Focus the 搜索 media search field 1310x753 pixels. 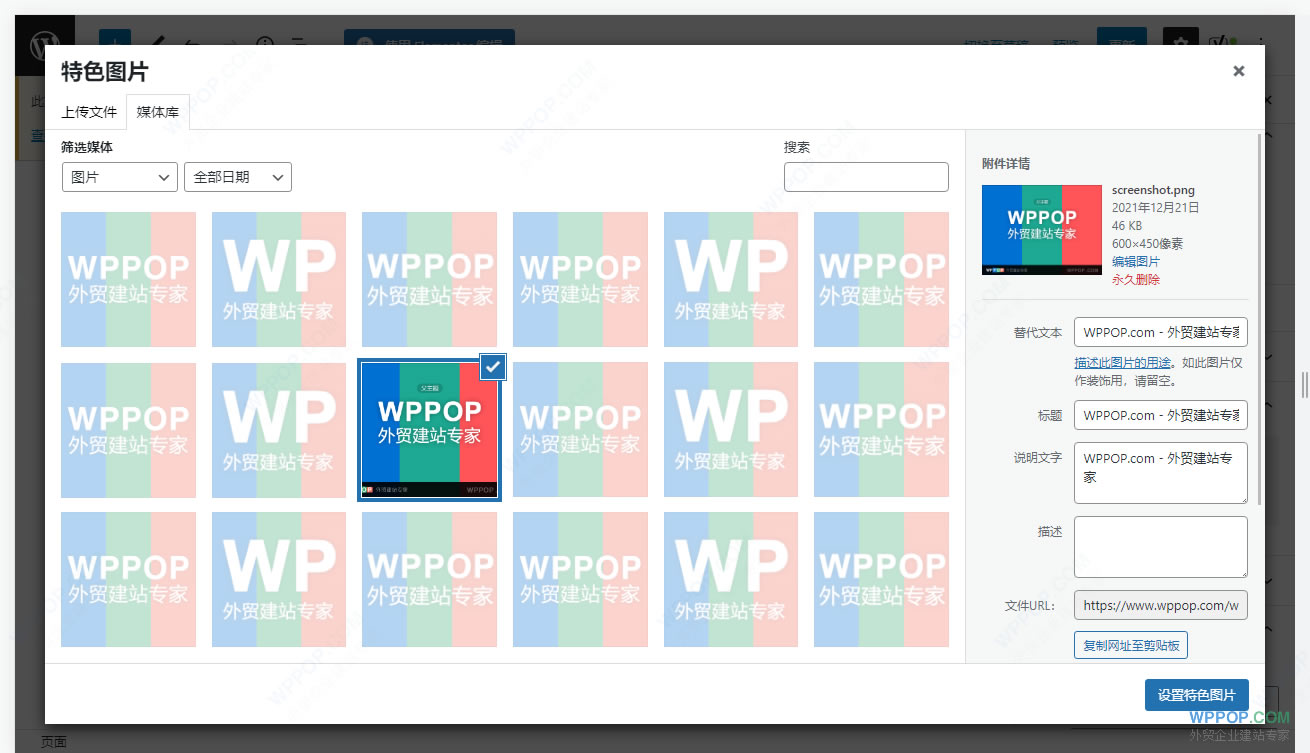coord(866,177)
